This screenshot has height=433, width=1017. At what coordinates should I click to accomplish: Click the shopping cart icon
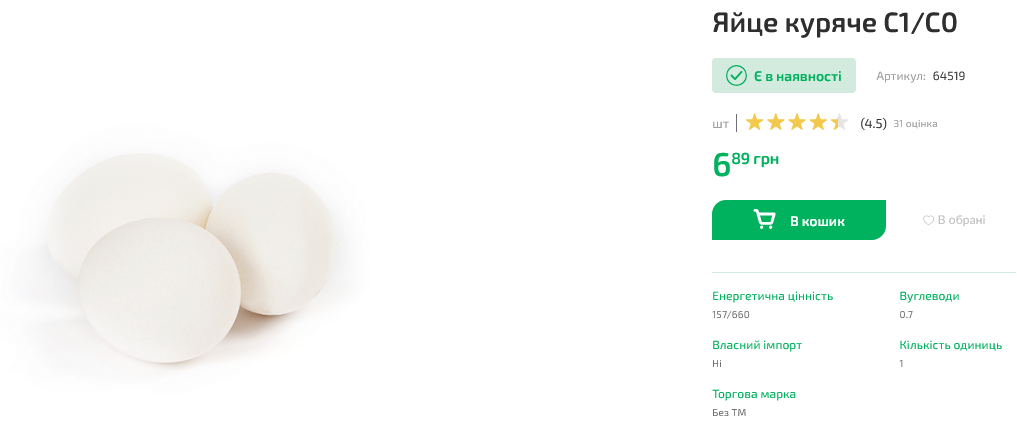pyautogui.click(x=764, y=220)
